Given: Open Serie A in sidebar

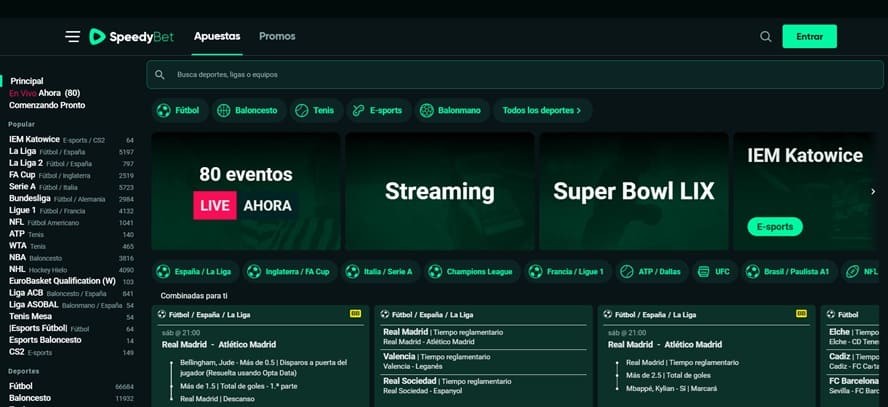Looking at the screenshot, I should click(71, 187).
